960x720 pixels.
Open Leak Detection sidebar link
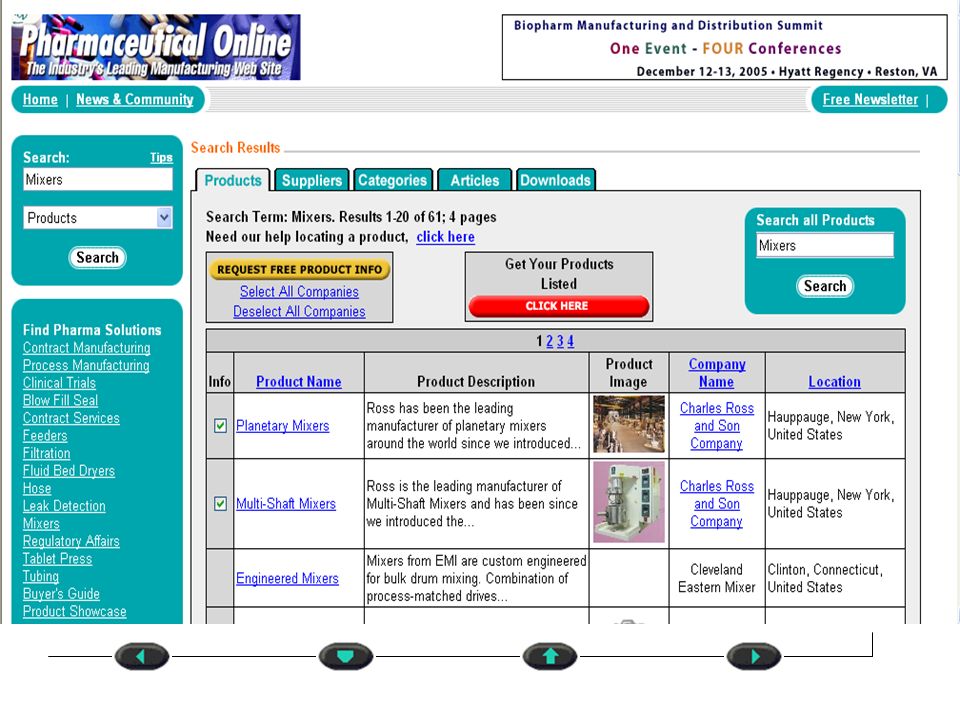(x=64, y=506)
